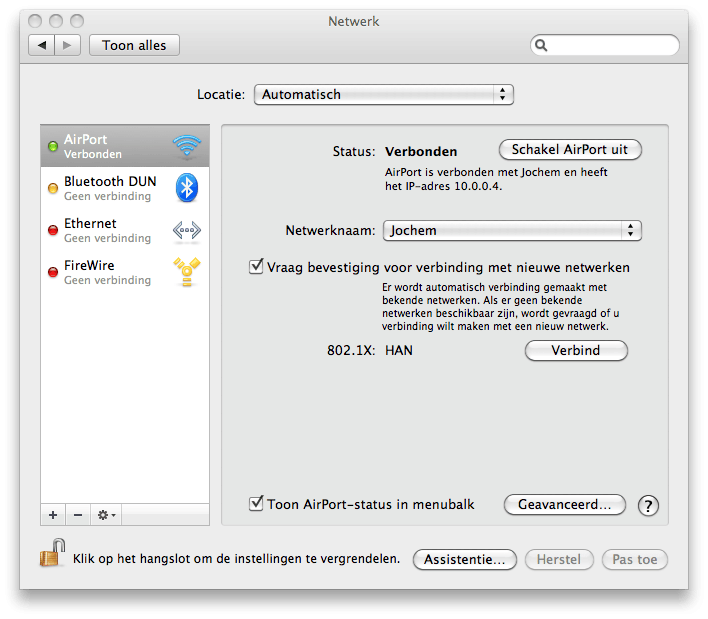Click the 'Netwerk' window title
This screenshot has height=619, width=708.
354,21
